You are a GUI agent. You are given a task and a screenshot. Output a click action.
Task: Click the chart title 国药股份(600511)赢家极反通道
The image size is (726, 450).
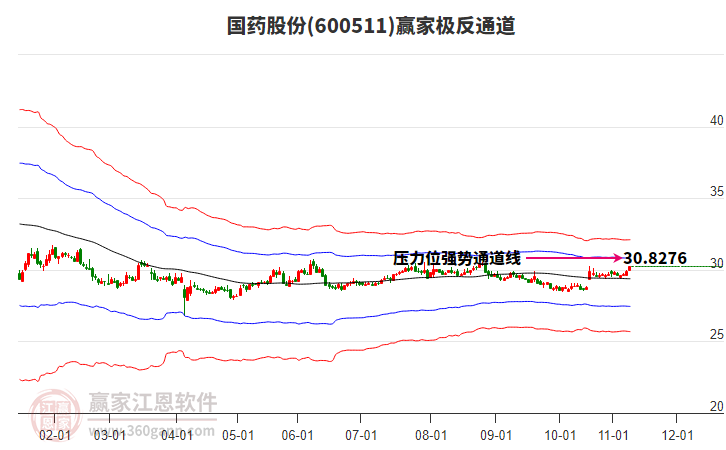click(x=371, y=25)
